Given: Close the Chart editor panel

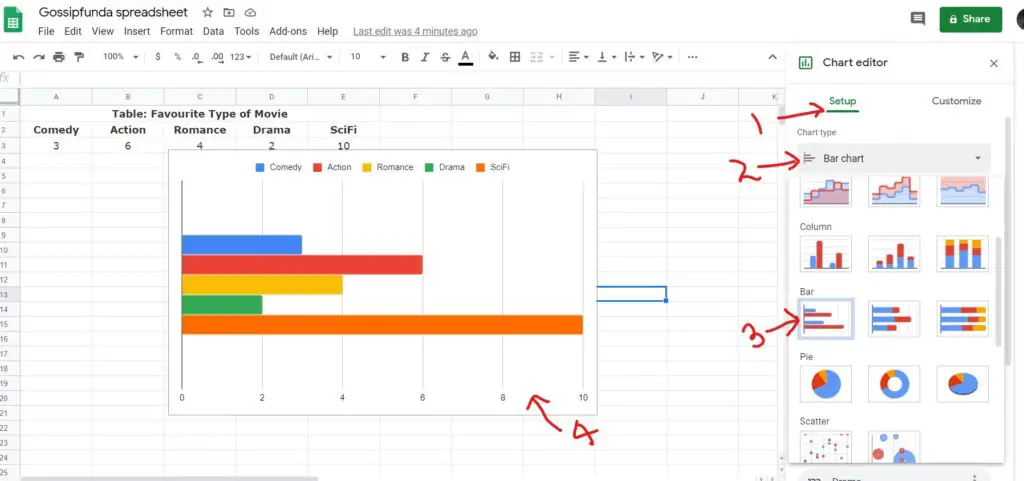Looking at the screenshot, I should pyautogui.click(x=994, y=63).
